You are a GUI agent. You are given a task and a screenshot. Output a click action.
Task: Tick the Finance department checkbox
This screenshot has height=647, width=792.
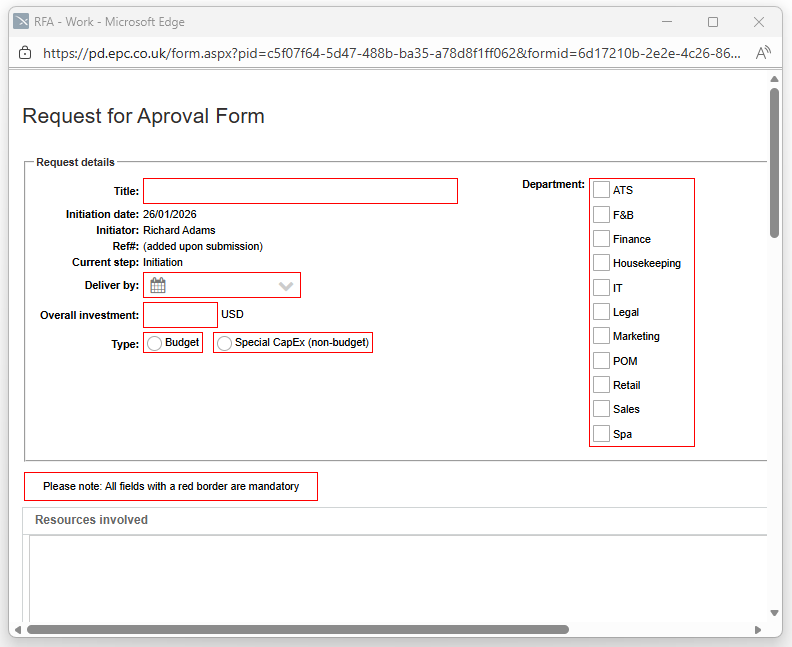click(x=601, y=239)
